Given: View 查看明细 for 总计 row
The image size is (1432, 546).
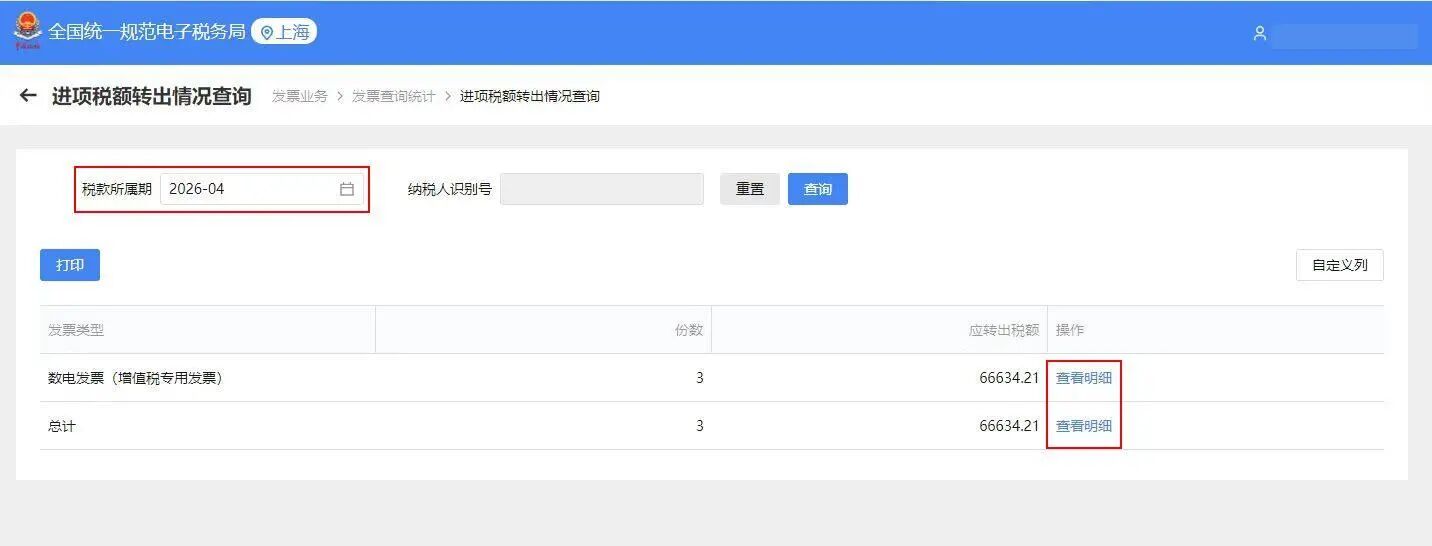Looking at the screenshot, I should point(1084,426).
